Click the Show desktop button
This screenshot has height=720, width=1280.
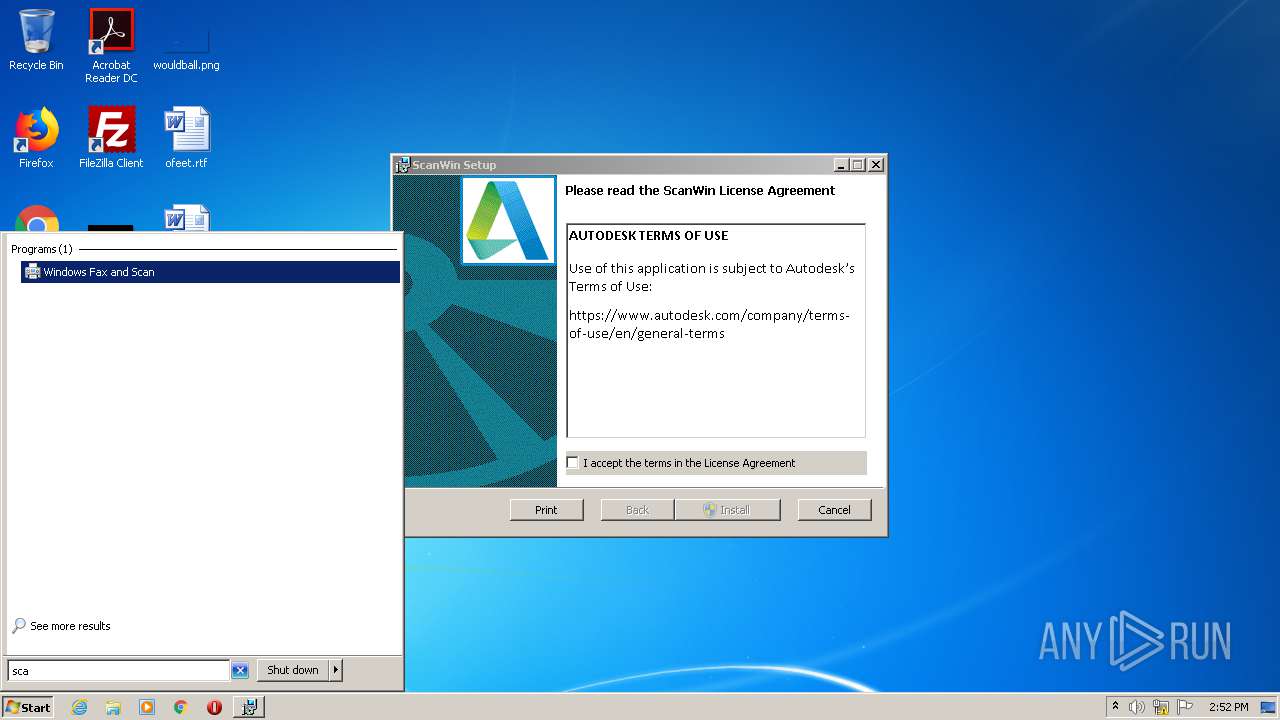click(x=1270, y=707)
